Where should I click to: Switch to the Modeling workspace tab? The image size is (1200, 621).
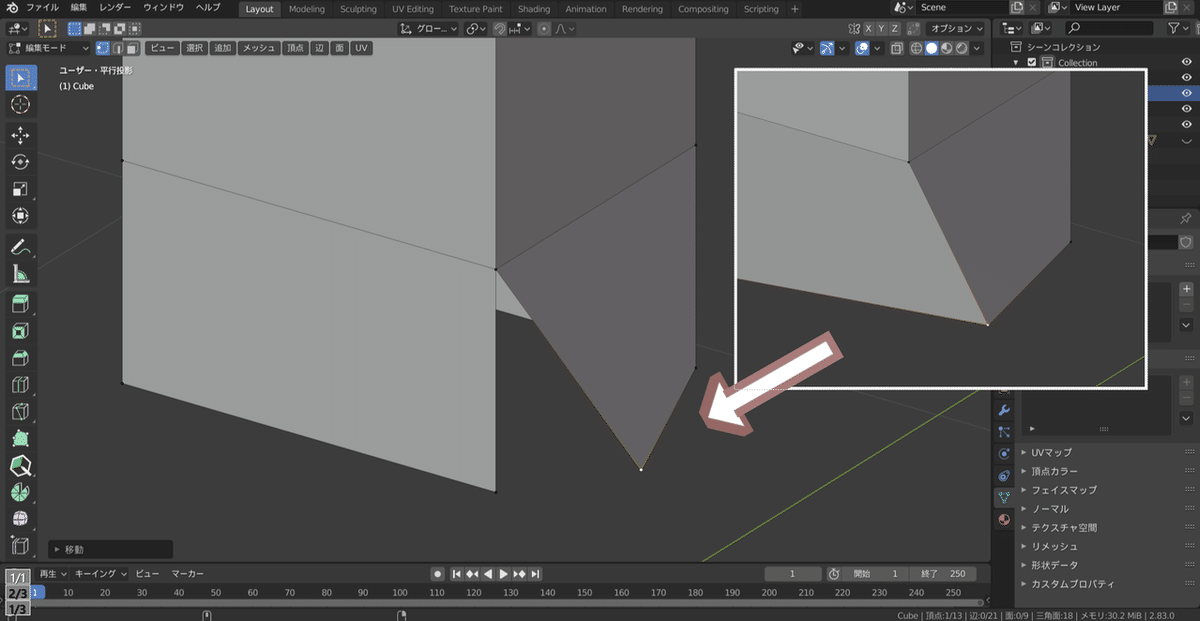[x=307, y=9]
